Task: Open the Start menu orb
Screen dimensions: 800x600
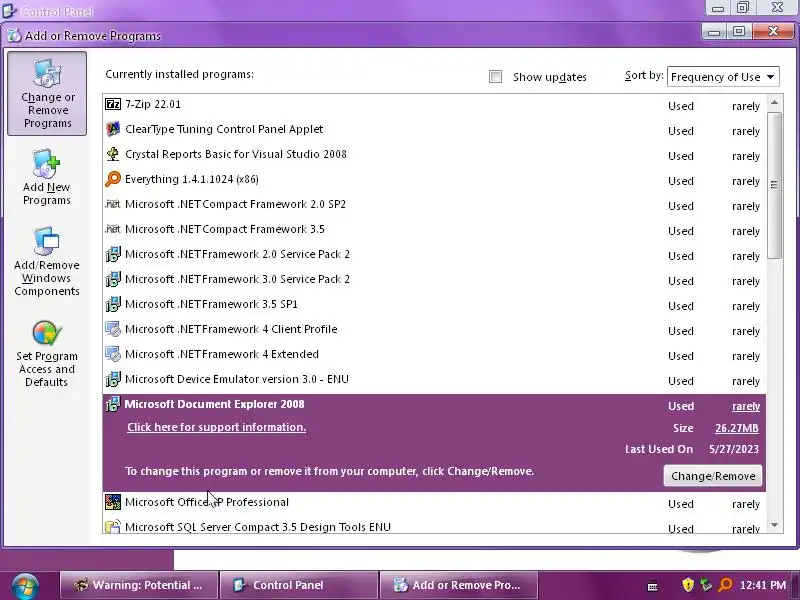Action: [x=26, y=586]
